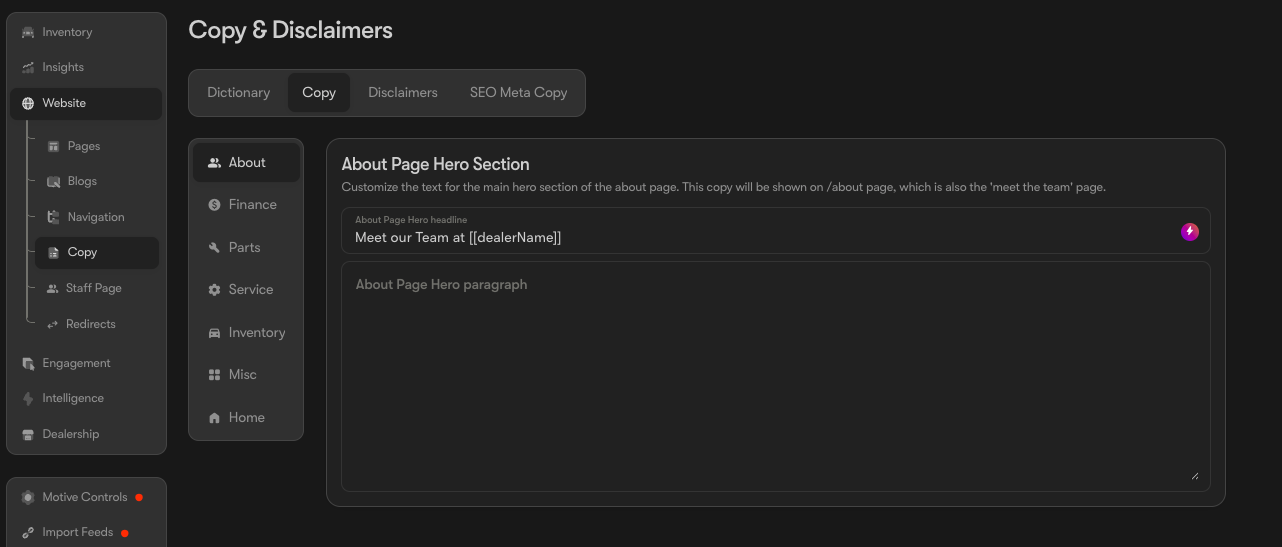Image resolution: width=1282 pixels, height=547 pixels.
Task: Click the Insights chart icon
Action: click(x=28, y=67)
